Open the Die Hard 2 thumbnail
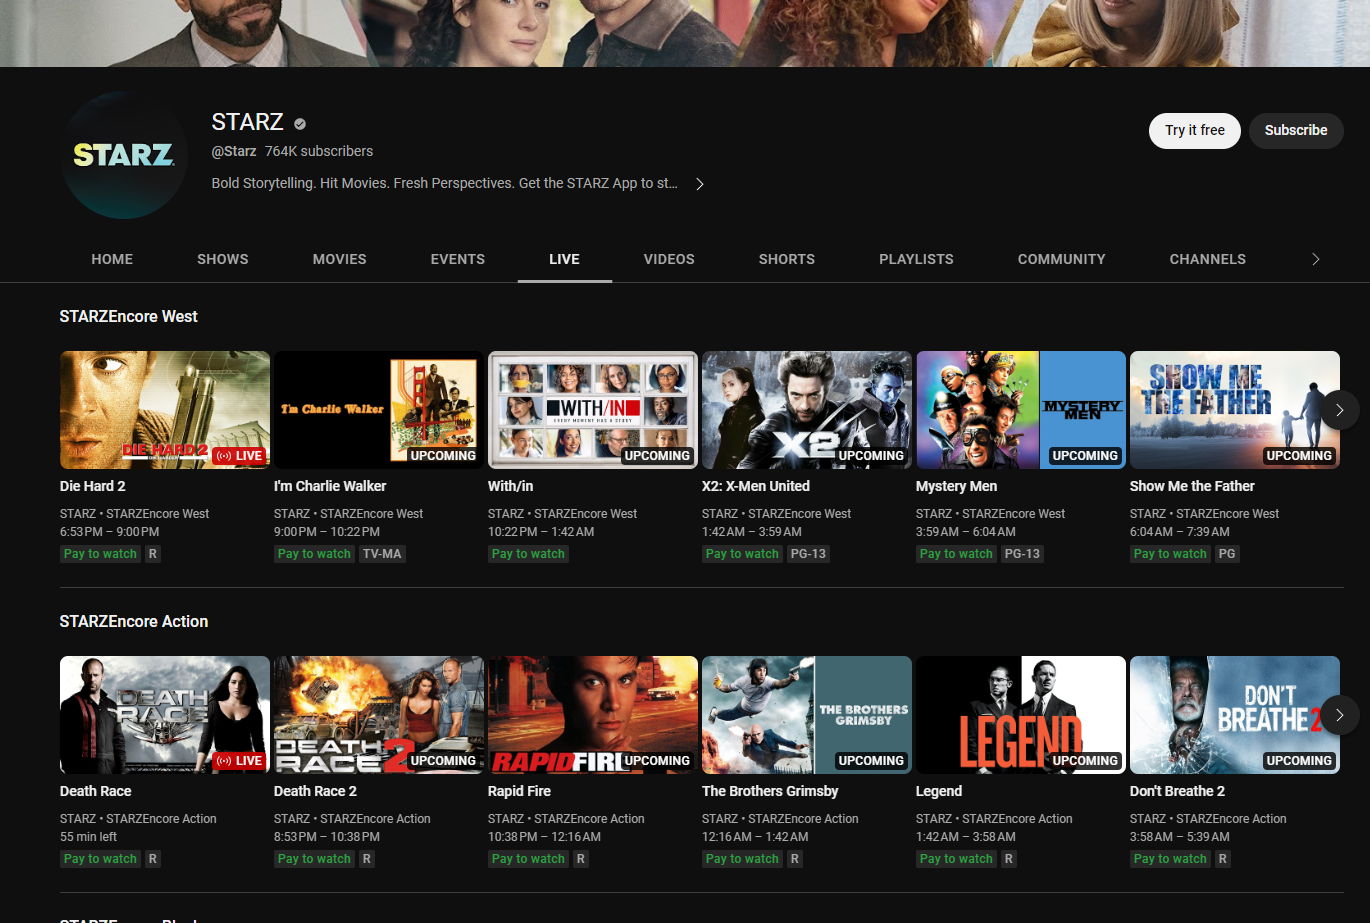The height and width of the screenshot is (923, 1370). tap(165, 410)
